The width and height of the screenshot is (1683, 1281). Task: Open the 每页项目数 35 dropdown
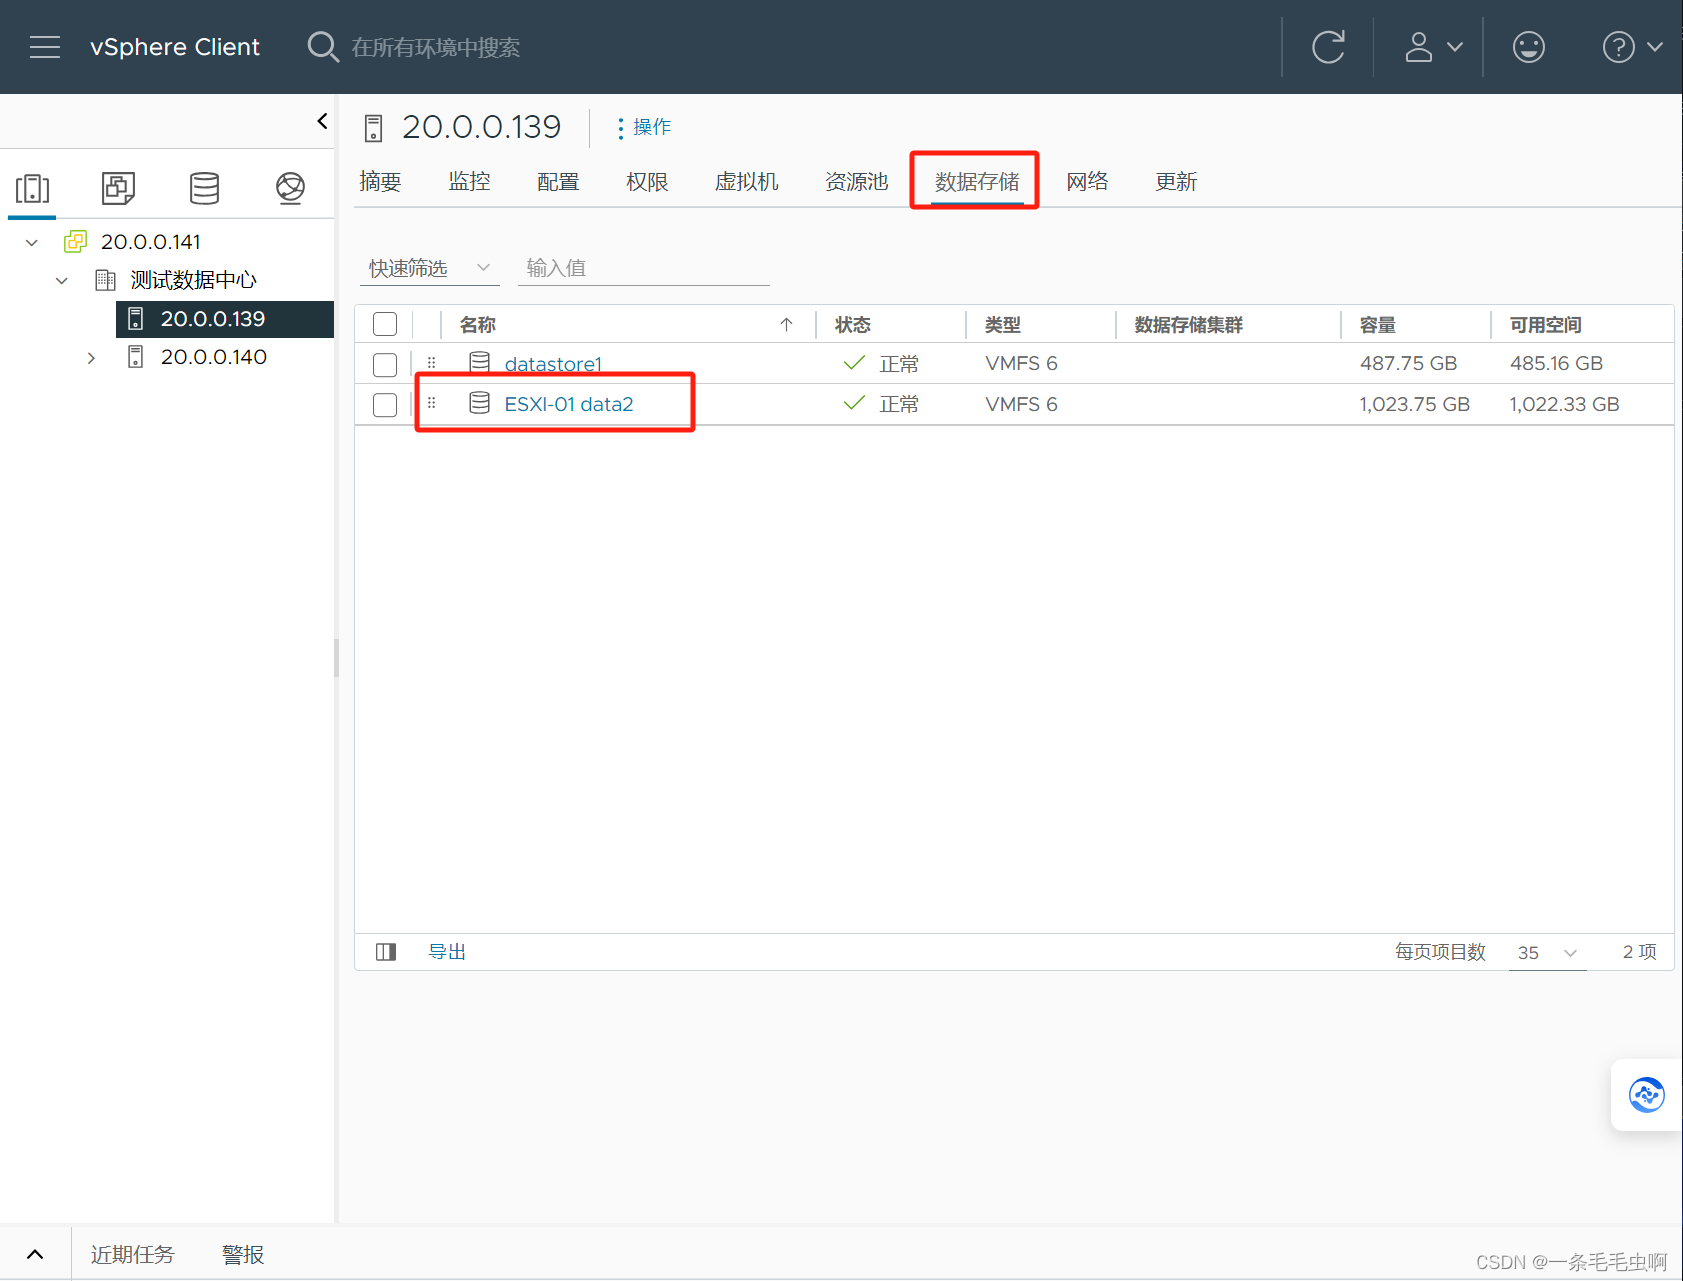click(1547, 953)
